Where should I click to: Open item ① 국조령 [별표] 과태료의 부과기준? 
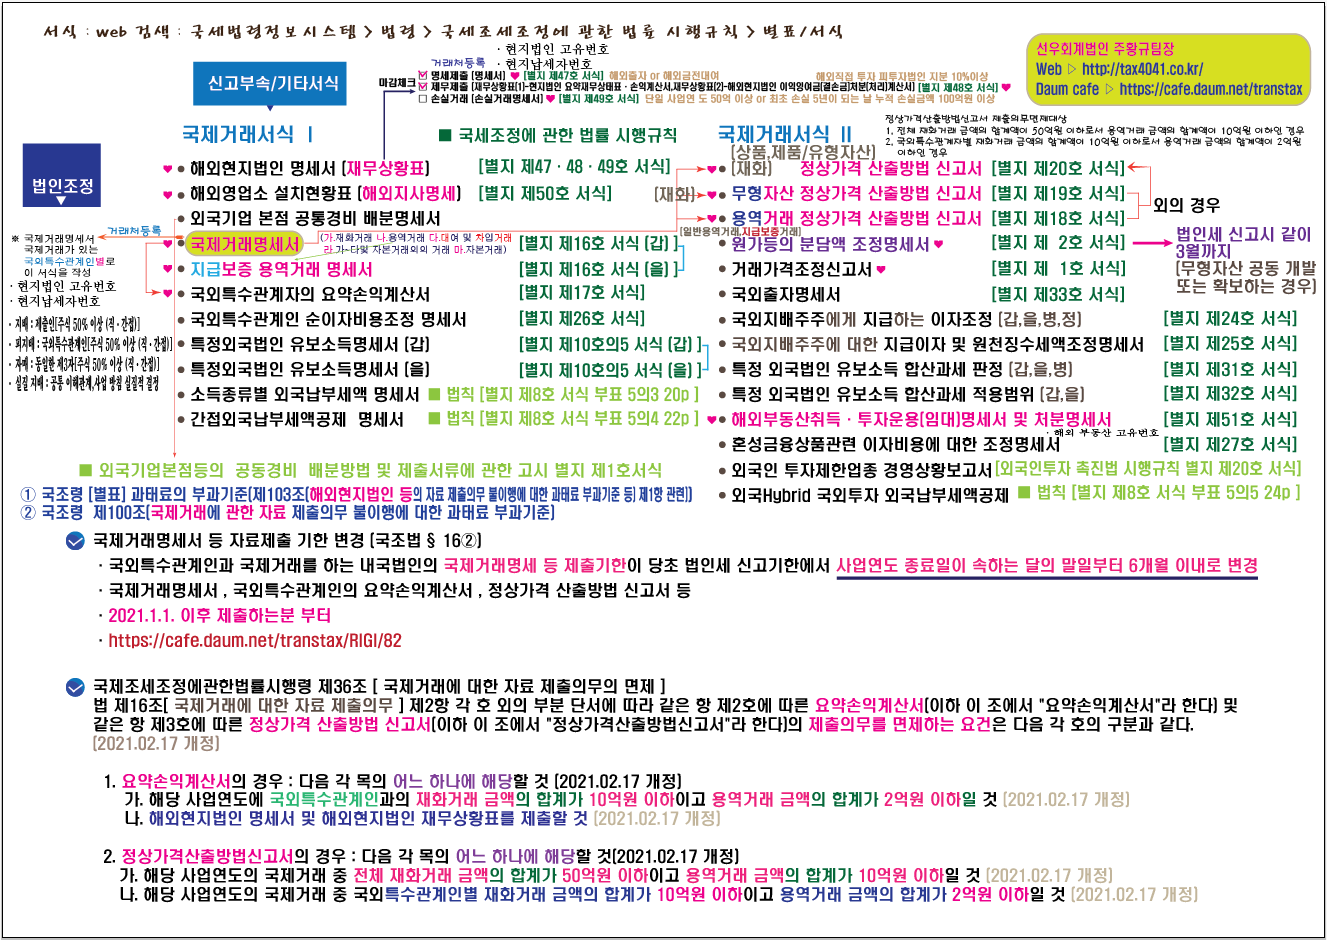356,494
